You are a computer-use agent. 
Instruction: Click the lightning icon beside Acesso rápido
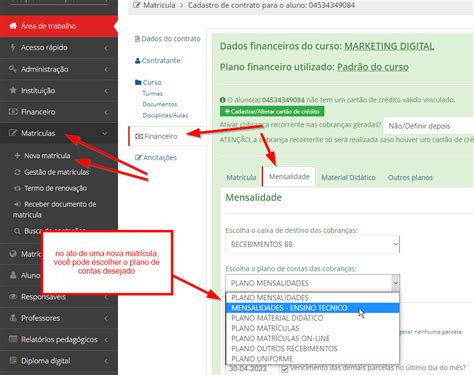(x=13, y=47)
